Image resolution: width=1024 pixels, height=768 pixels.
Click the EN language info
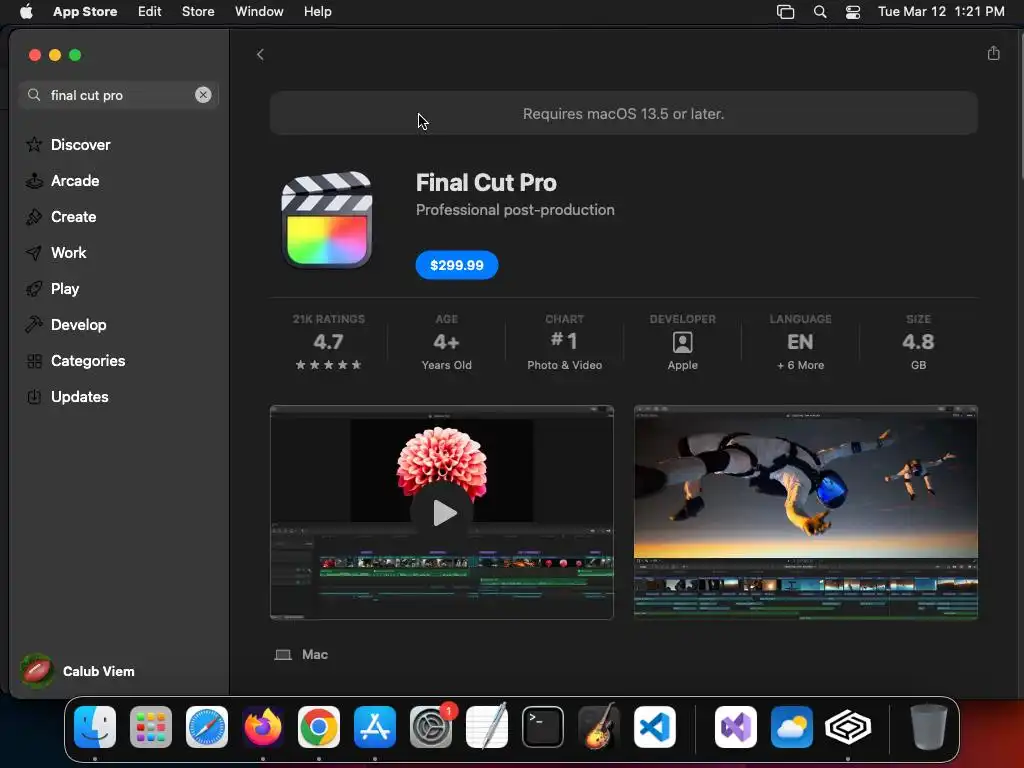pos(800,343)
